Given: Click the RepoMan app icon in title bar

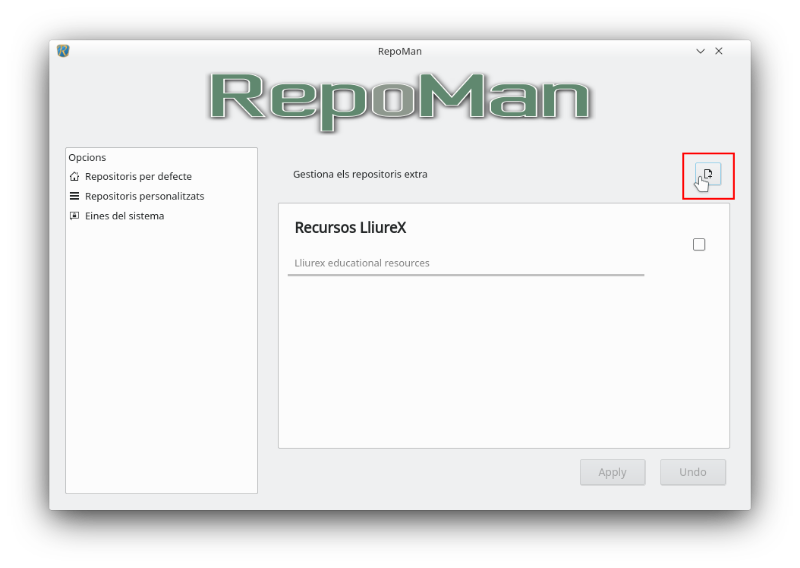Looking at the screenshot, I should pos(63,51).
